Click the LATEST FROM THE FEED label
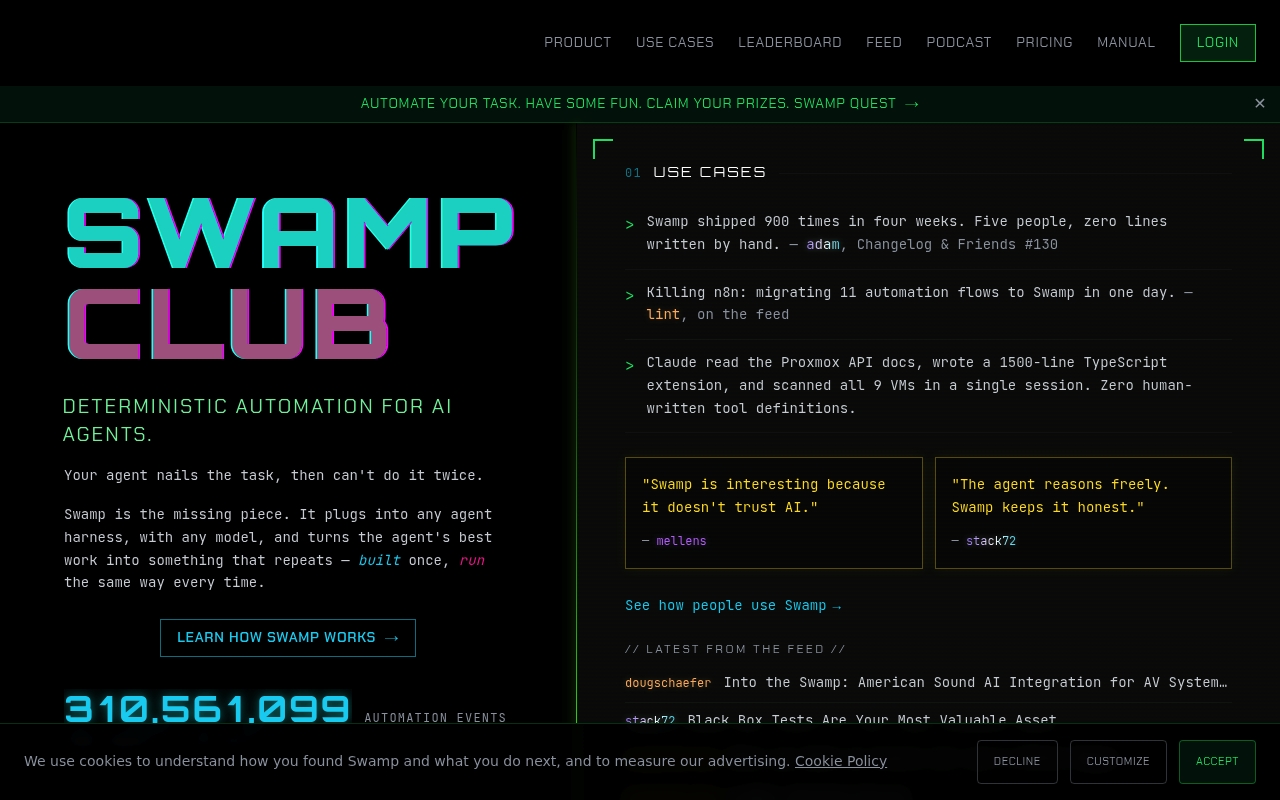 coord(735,649)
